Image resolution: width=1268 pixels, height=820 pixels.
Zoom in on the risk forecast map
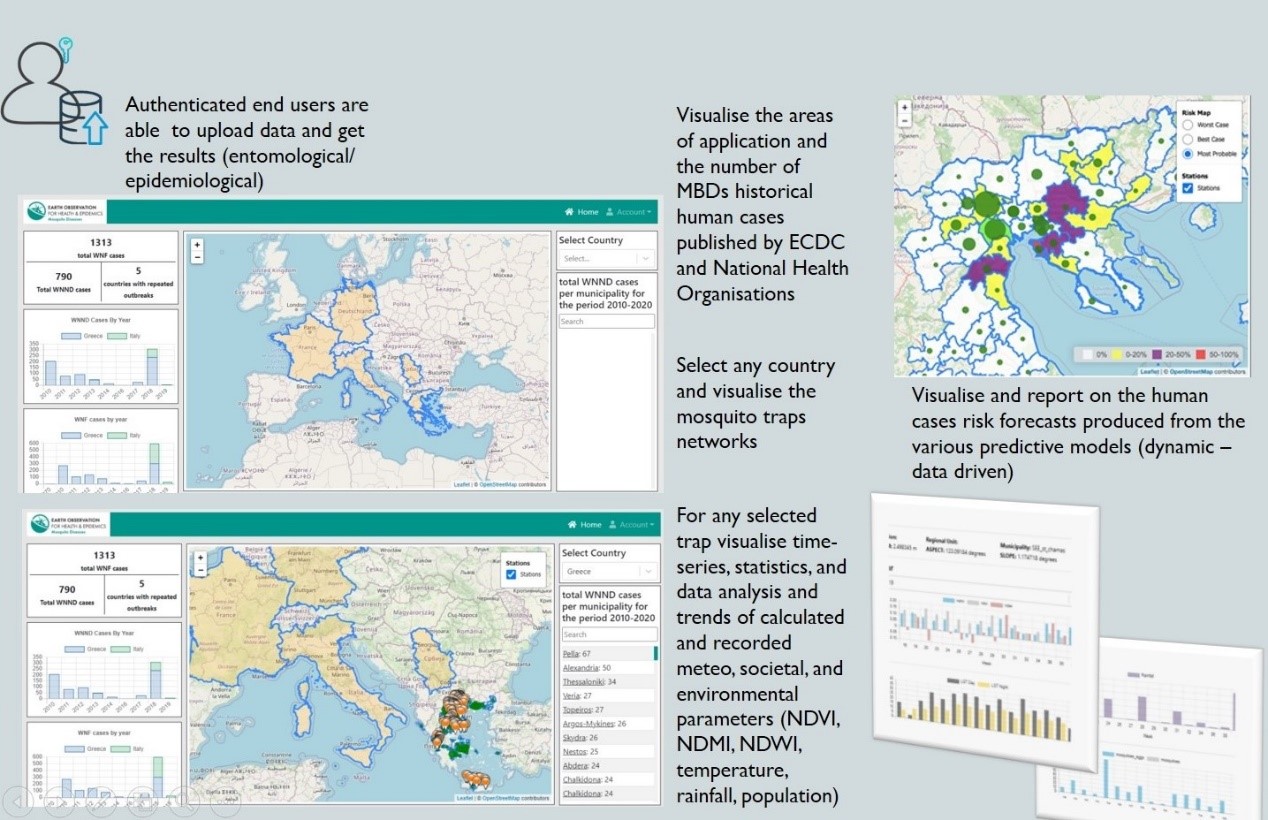[x=904, y=107]
